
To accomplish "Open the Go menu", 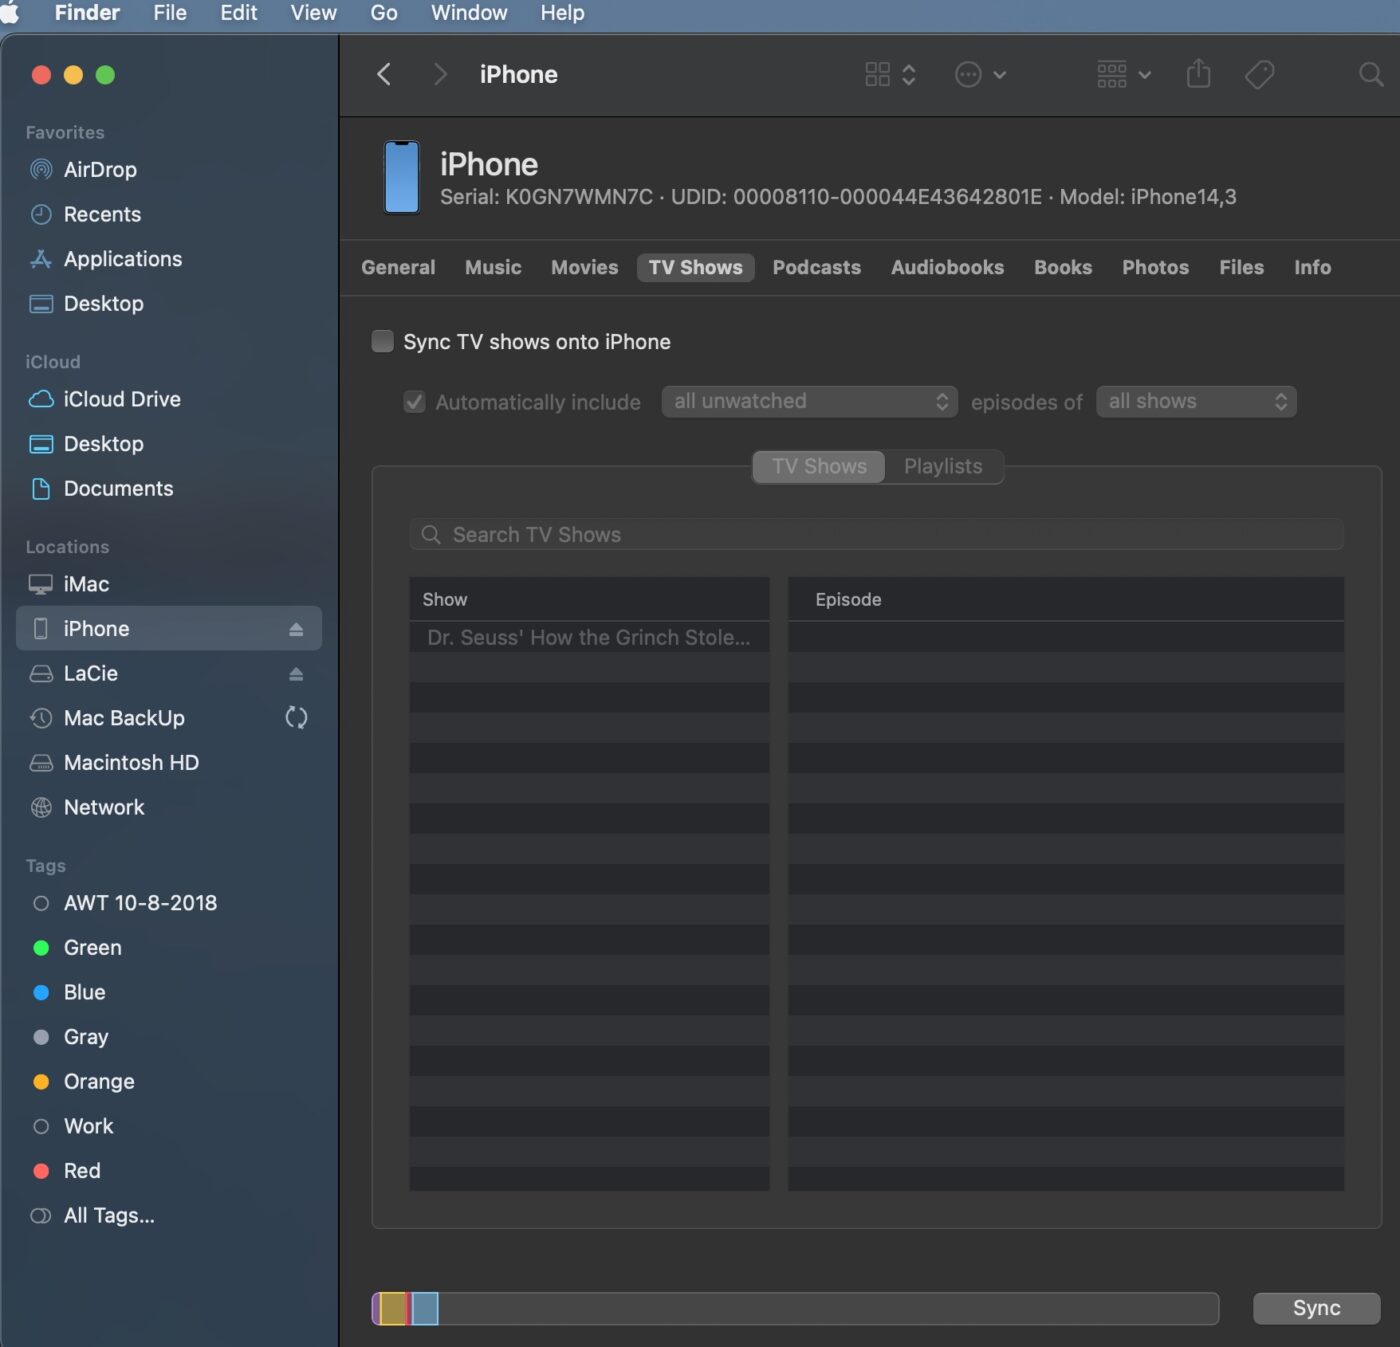I will pyautogui.click(x=384, y=13).
